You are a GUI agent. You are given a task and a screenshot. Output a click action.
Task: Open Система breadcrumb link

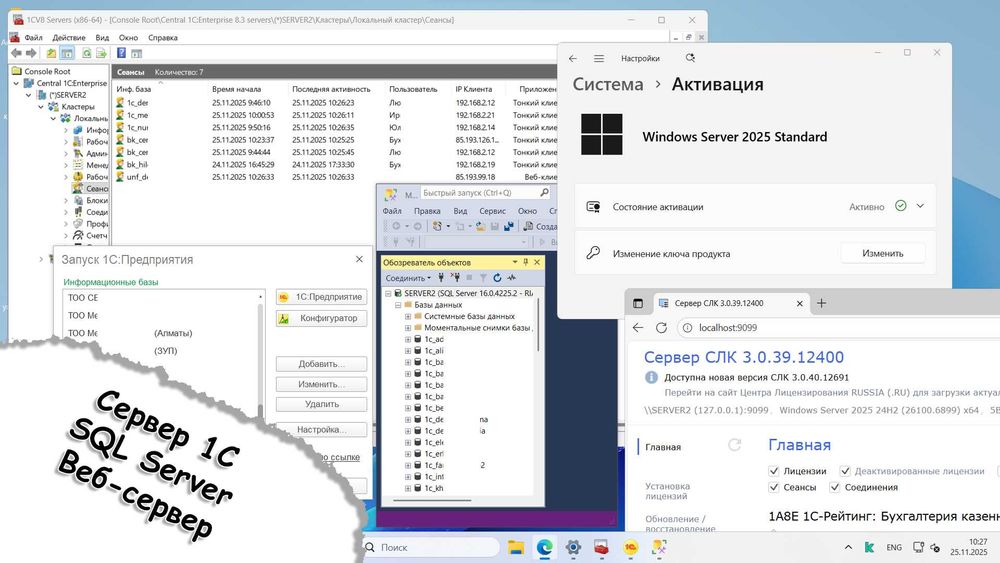click(608, 84)
